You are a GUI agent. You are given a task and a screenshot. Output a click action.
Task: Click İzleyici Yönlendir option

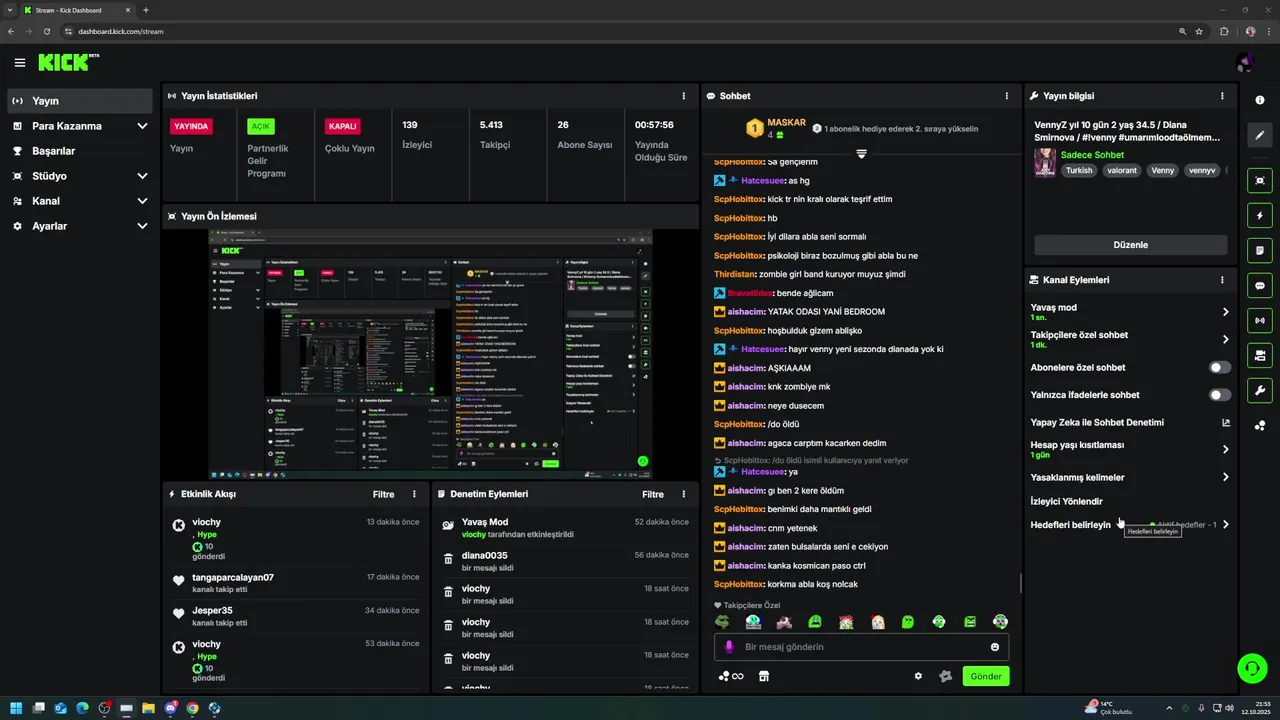[1066, 501]
